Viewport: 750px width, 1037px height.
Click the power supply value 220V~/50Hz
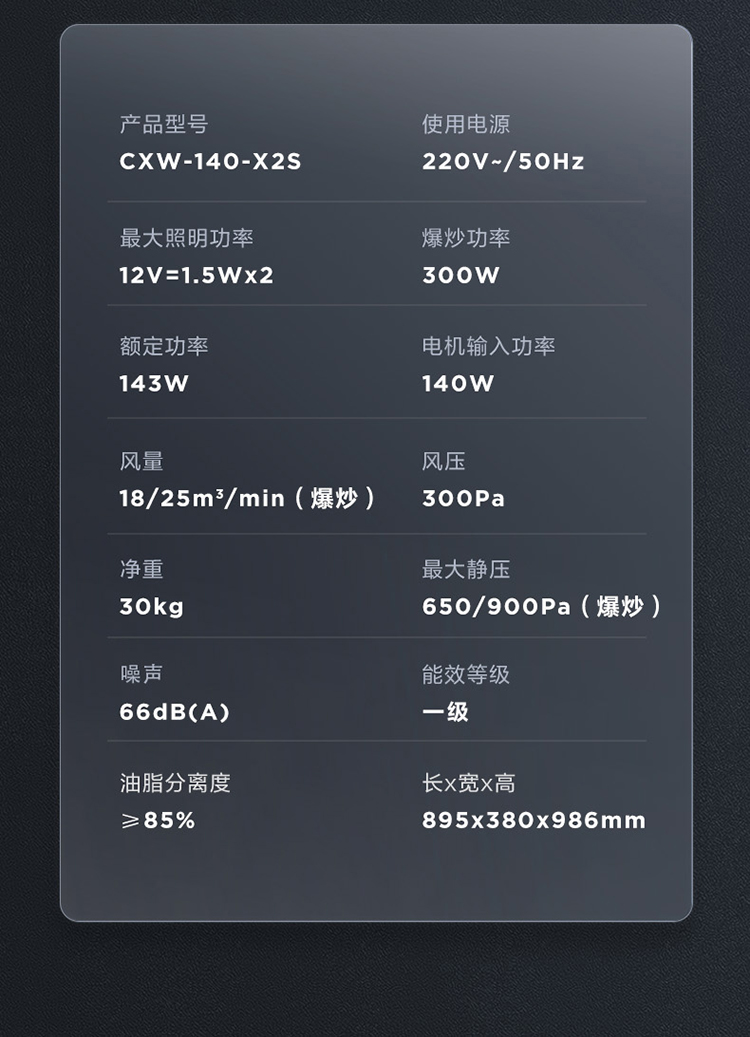(503, 162)
